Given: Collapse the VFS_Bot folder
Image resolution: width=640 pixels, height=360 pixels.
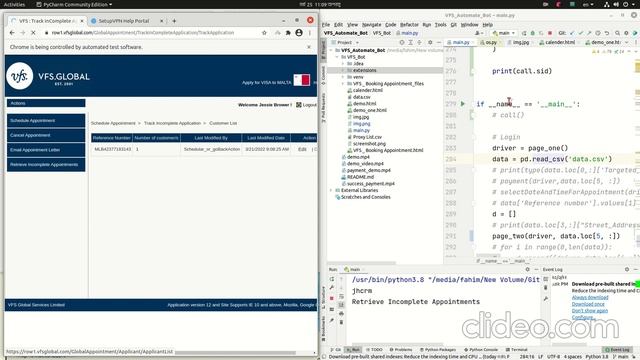Looking at the screenshot, I should pyautogui.click(x=337, y=57).
